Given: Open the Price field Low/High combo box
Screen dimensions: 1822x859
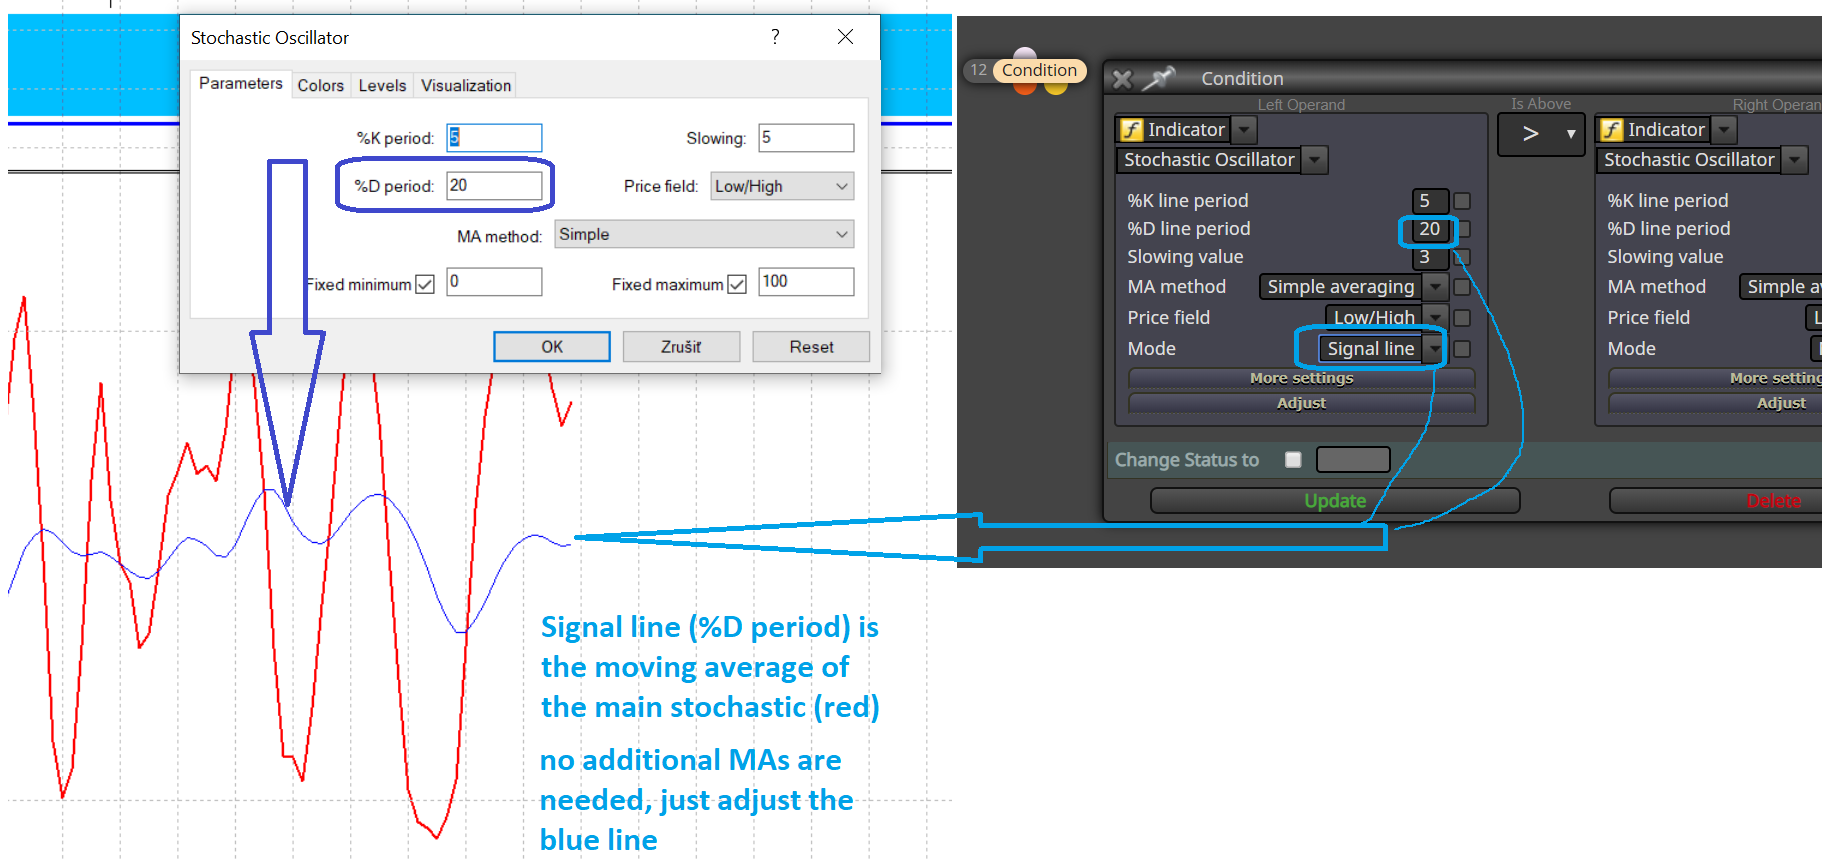Looking at the screenshot, I should click(x=782, y=186).
